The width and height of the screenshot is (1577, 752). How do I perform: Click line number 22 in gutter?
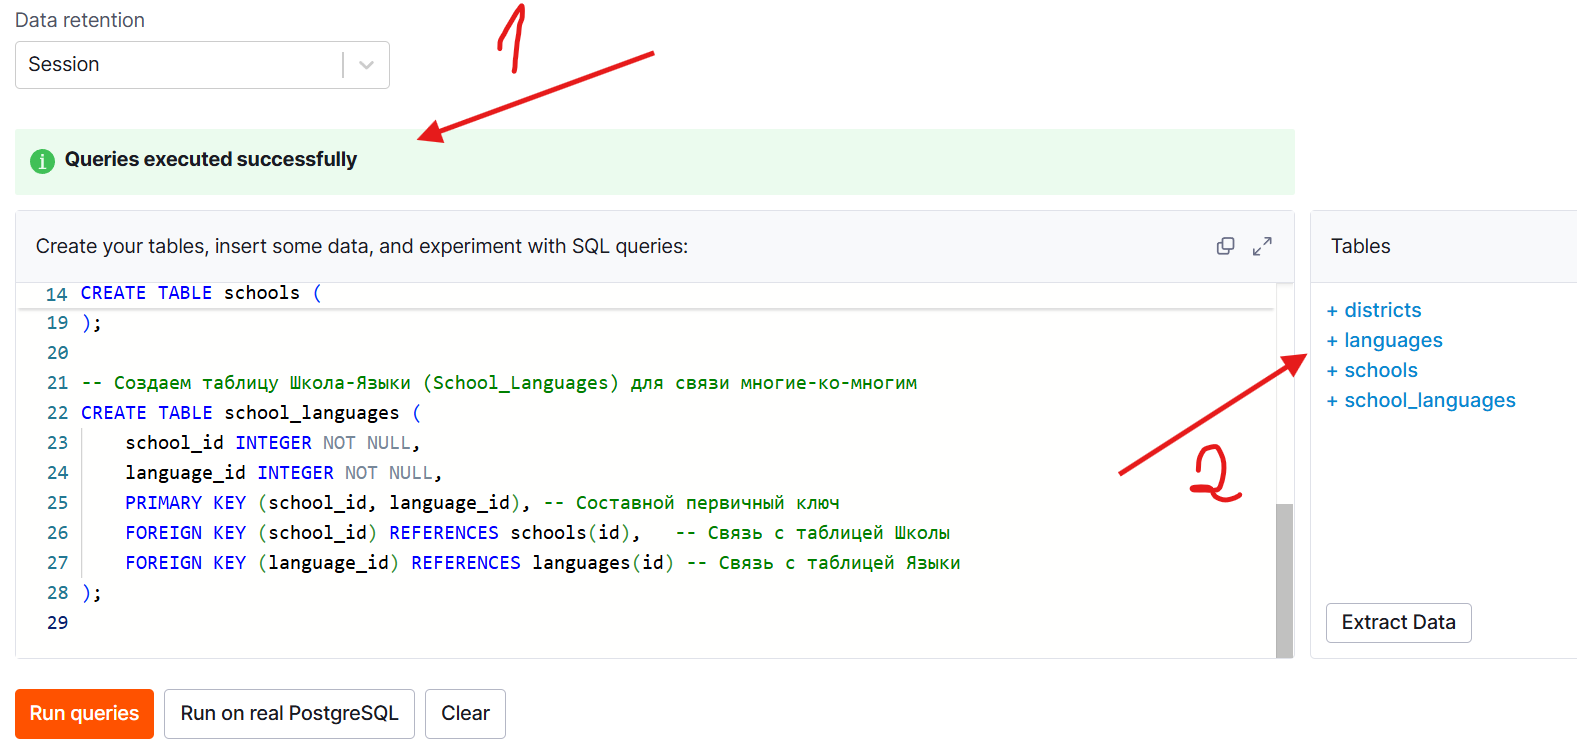[x=57, y=413]
